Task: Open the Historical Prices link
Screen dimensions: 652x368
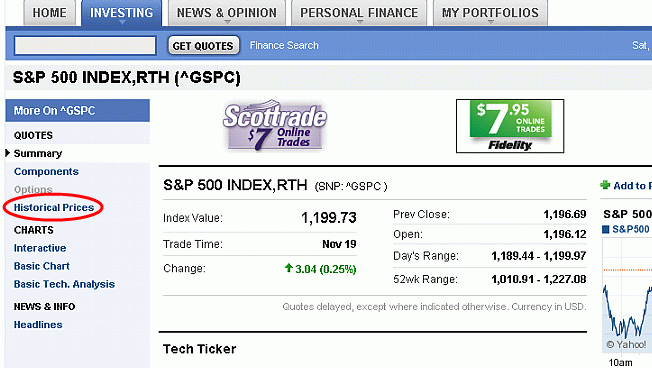Action: coord(54,207)
